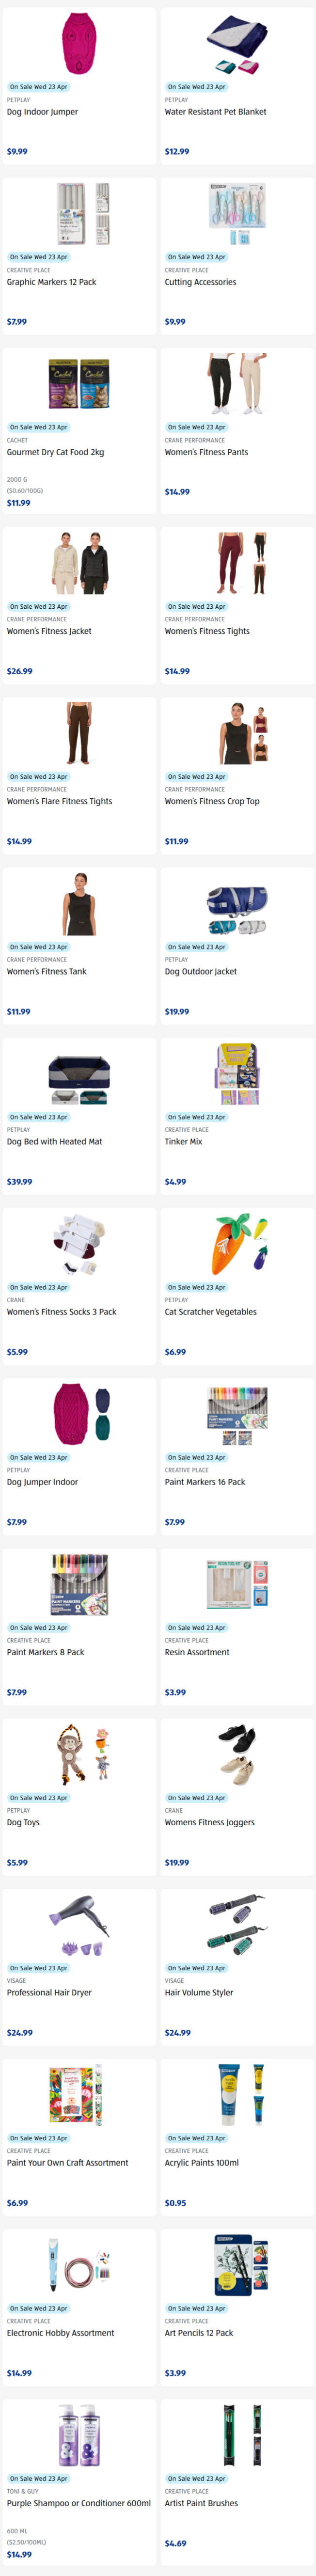Screen dimensions: 316x2576
Task: Click the Cat Scratcher Vegetables carrot image
Action: click(237, 1244)
